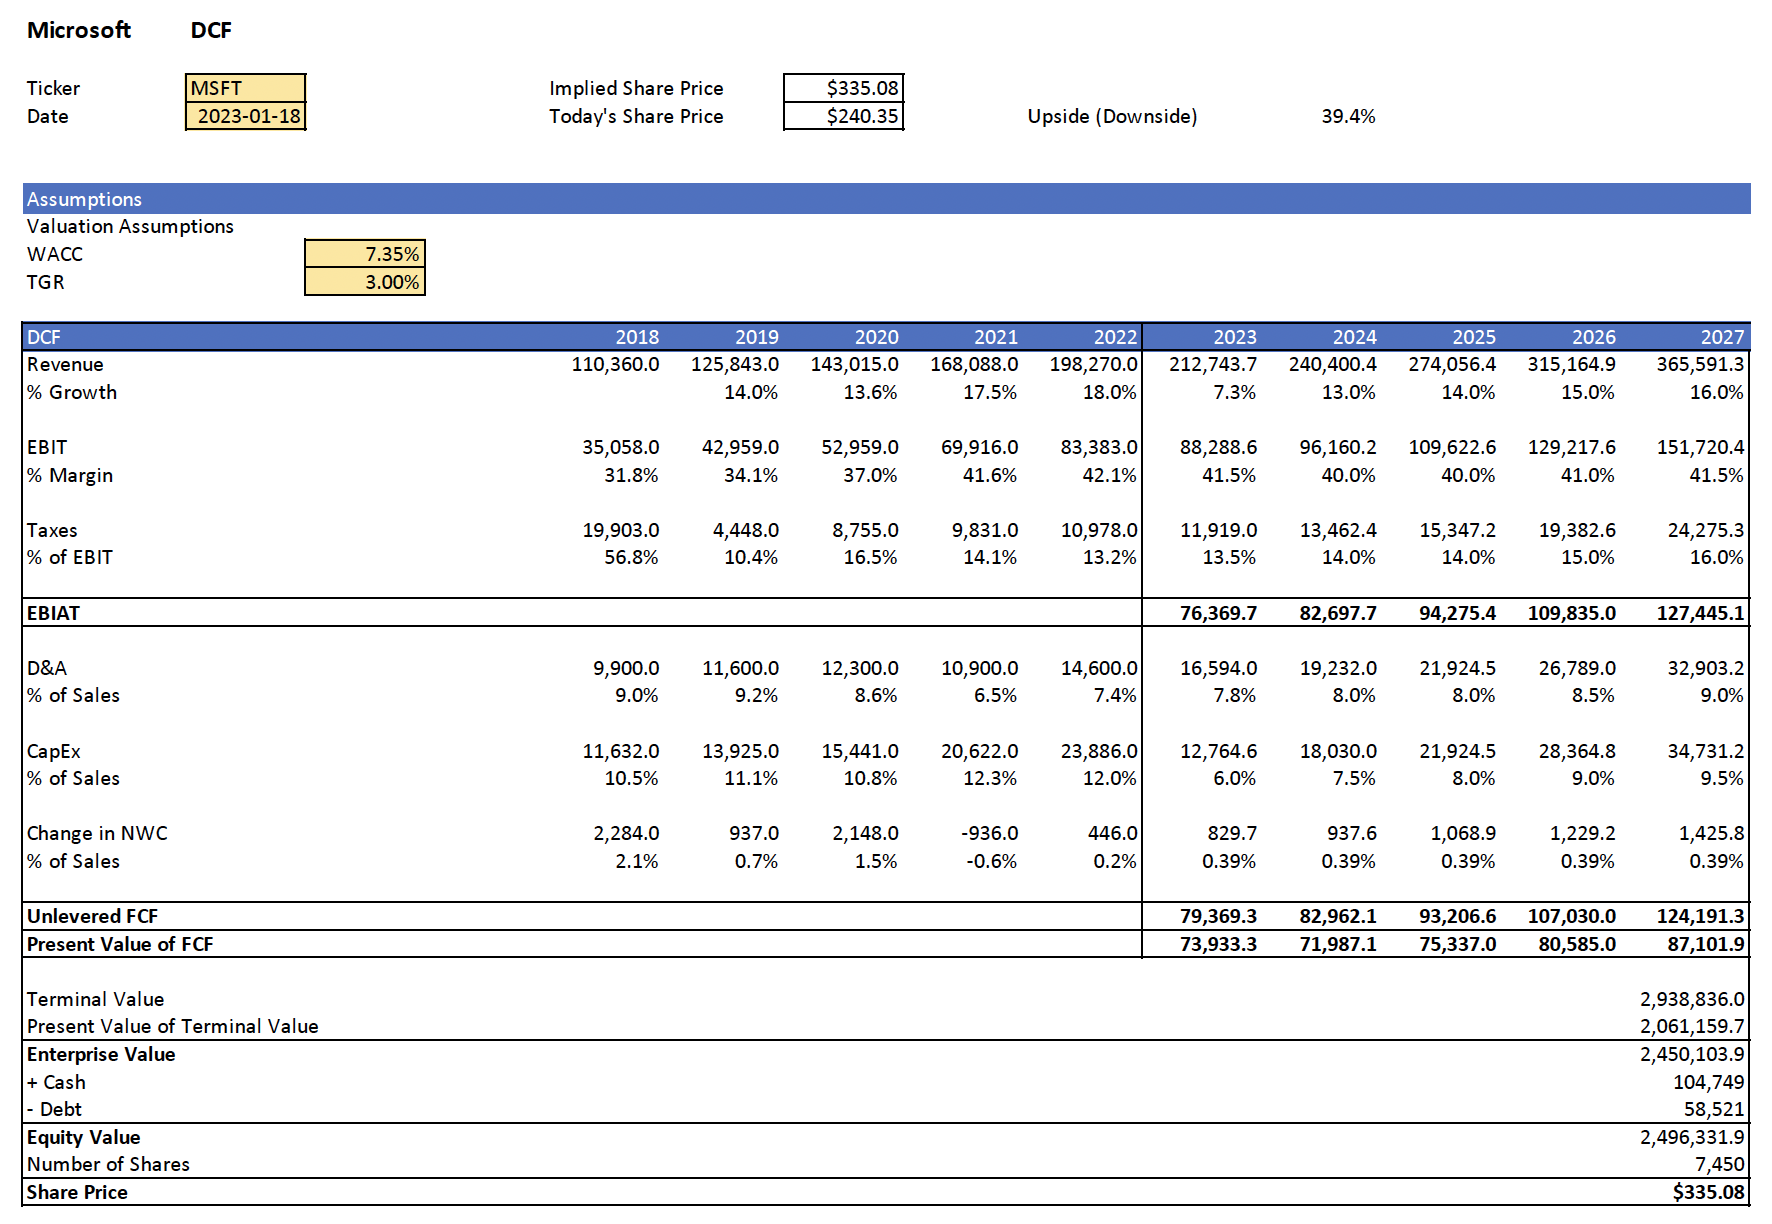Screen dimensions: 1772x1224
Task: Click the MSFT ticker input cell
Action: click(245, 88)
